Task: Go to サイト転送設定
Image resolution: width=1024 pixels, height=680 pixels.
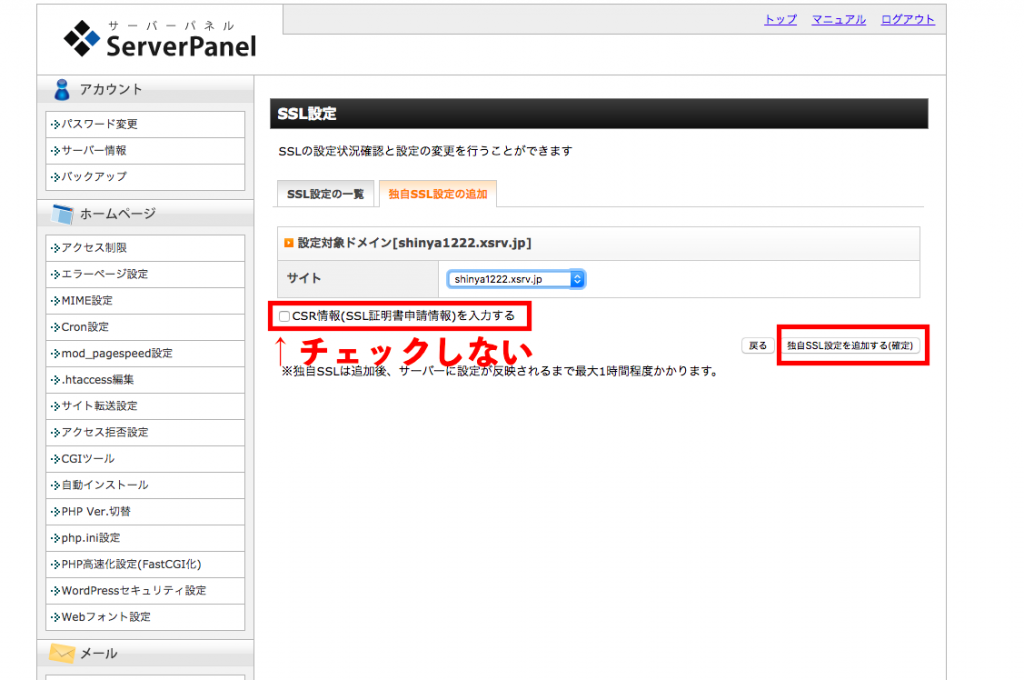Action: click(145, 406)
